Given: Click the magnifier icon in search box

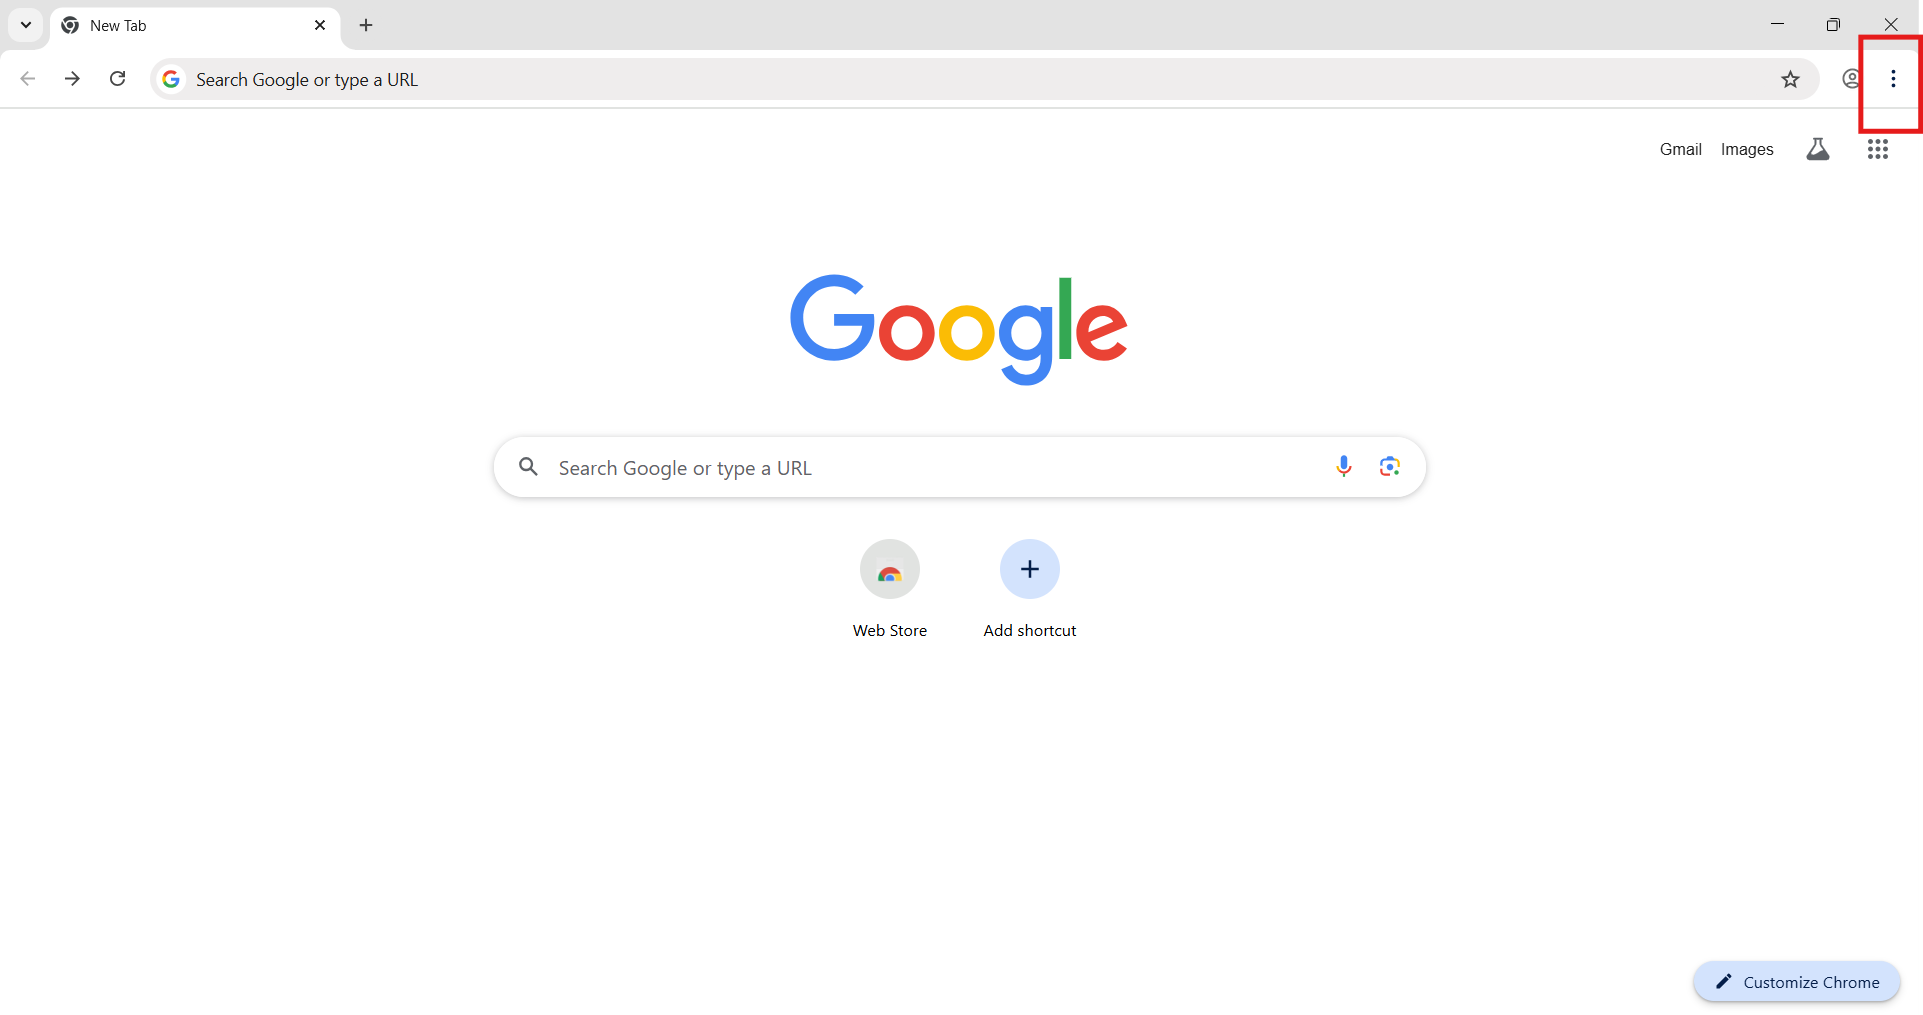Looking at the screenshot, I should 528,467.
